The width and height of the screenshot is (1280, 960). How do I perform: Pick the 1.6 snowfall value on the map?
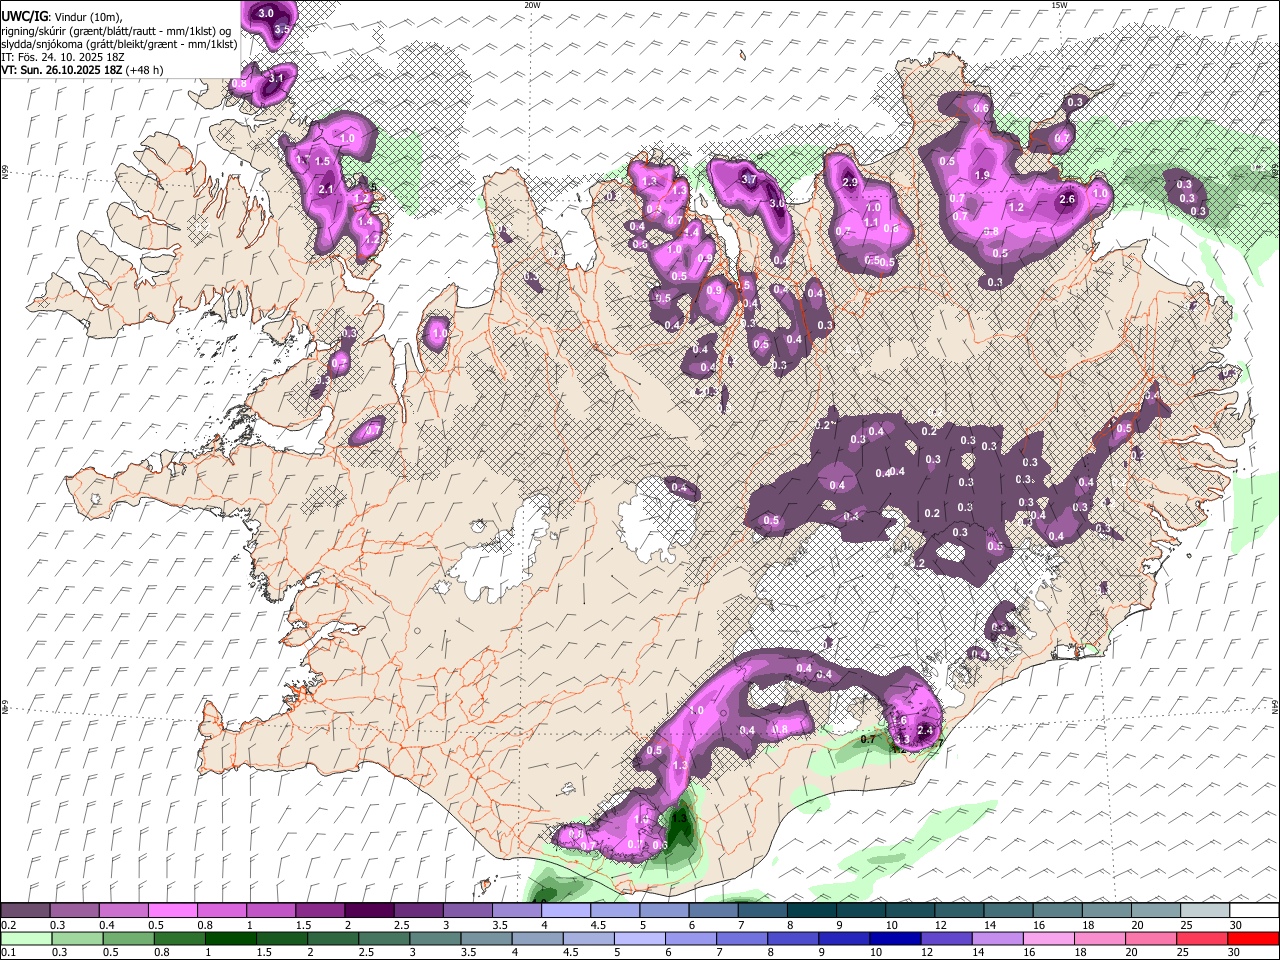click(899, 720)
